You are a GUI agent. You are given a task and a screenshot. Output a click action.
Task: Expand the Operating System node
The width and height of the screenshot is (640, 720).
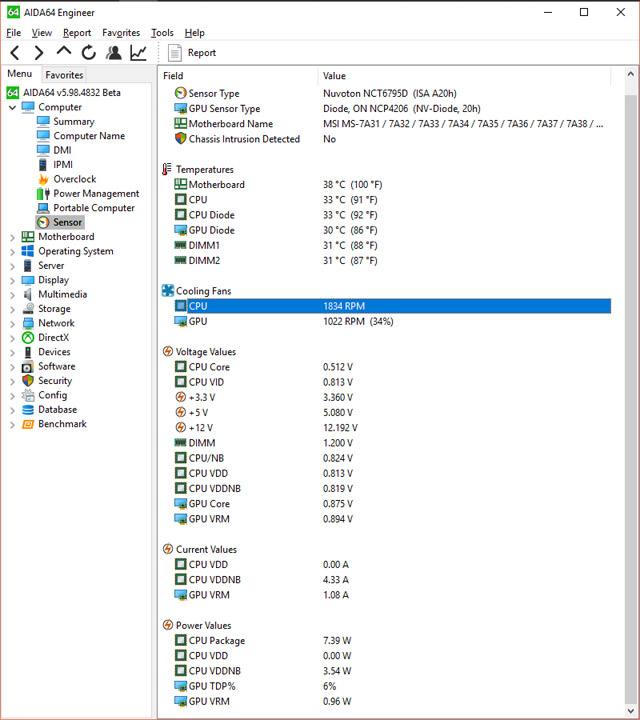[12, 252]
